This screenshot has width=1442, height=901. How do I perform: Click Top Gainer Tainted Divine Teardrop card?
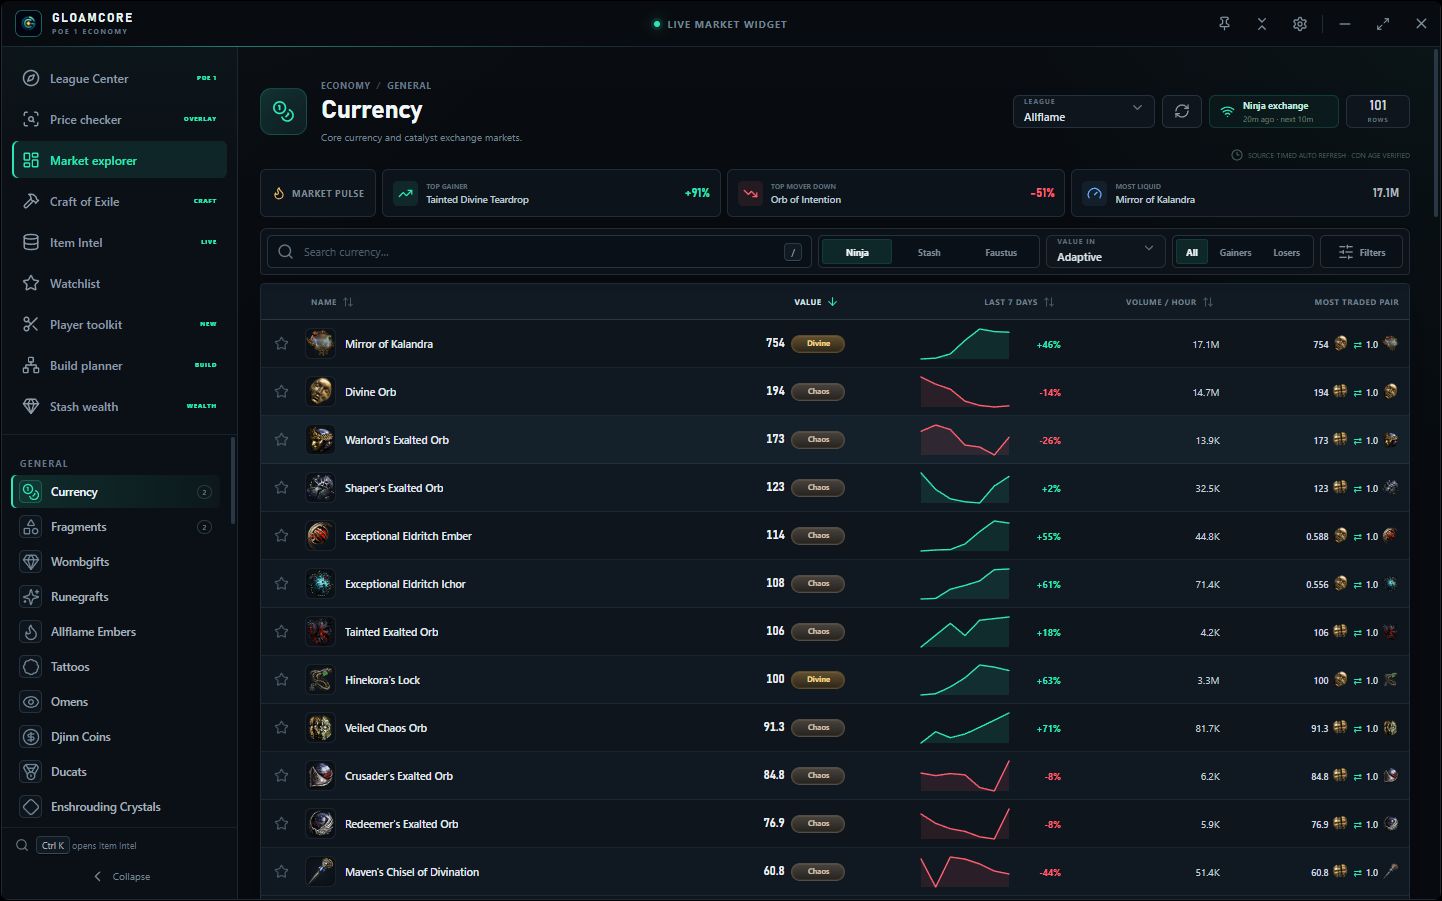click(x=550, y=193)
